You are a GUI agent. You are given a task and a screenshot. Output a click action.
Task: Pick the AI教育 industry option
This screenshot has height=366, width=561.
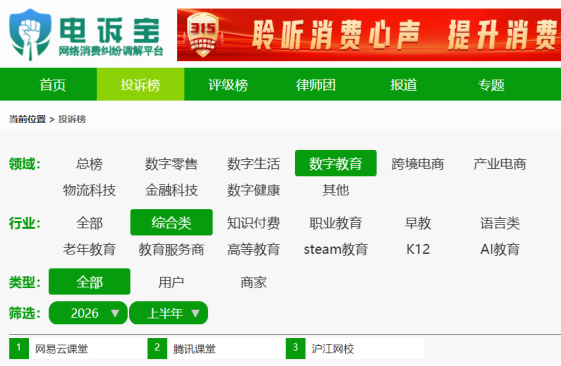tap(500, 249)
